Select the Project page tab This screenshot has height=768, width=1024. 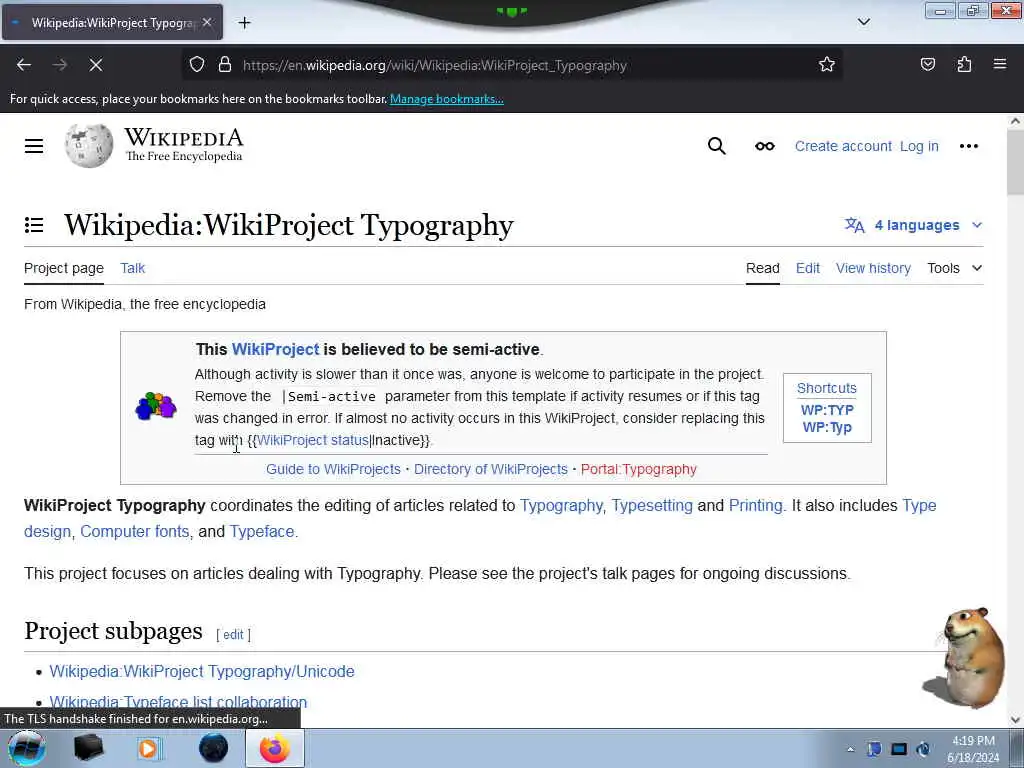(x=64, y=268)
